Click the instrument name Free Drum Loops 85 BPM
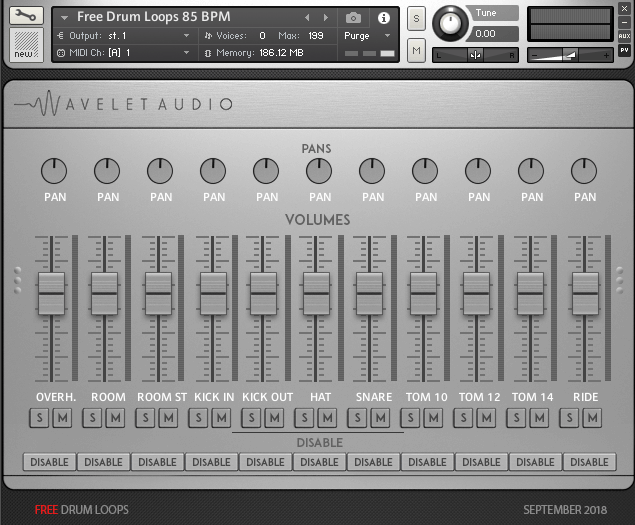 coord(154,17)
